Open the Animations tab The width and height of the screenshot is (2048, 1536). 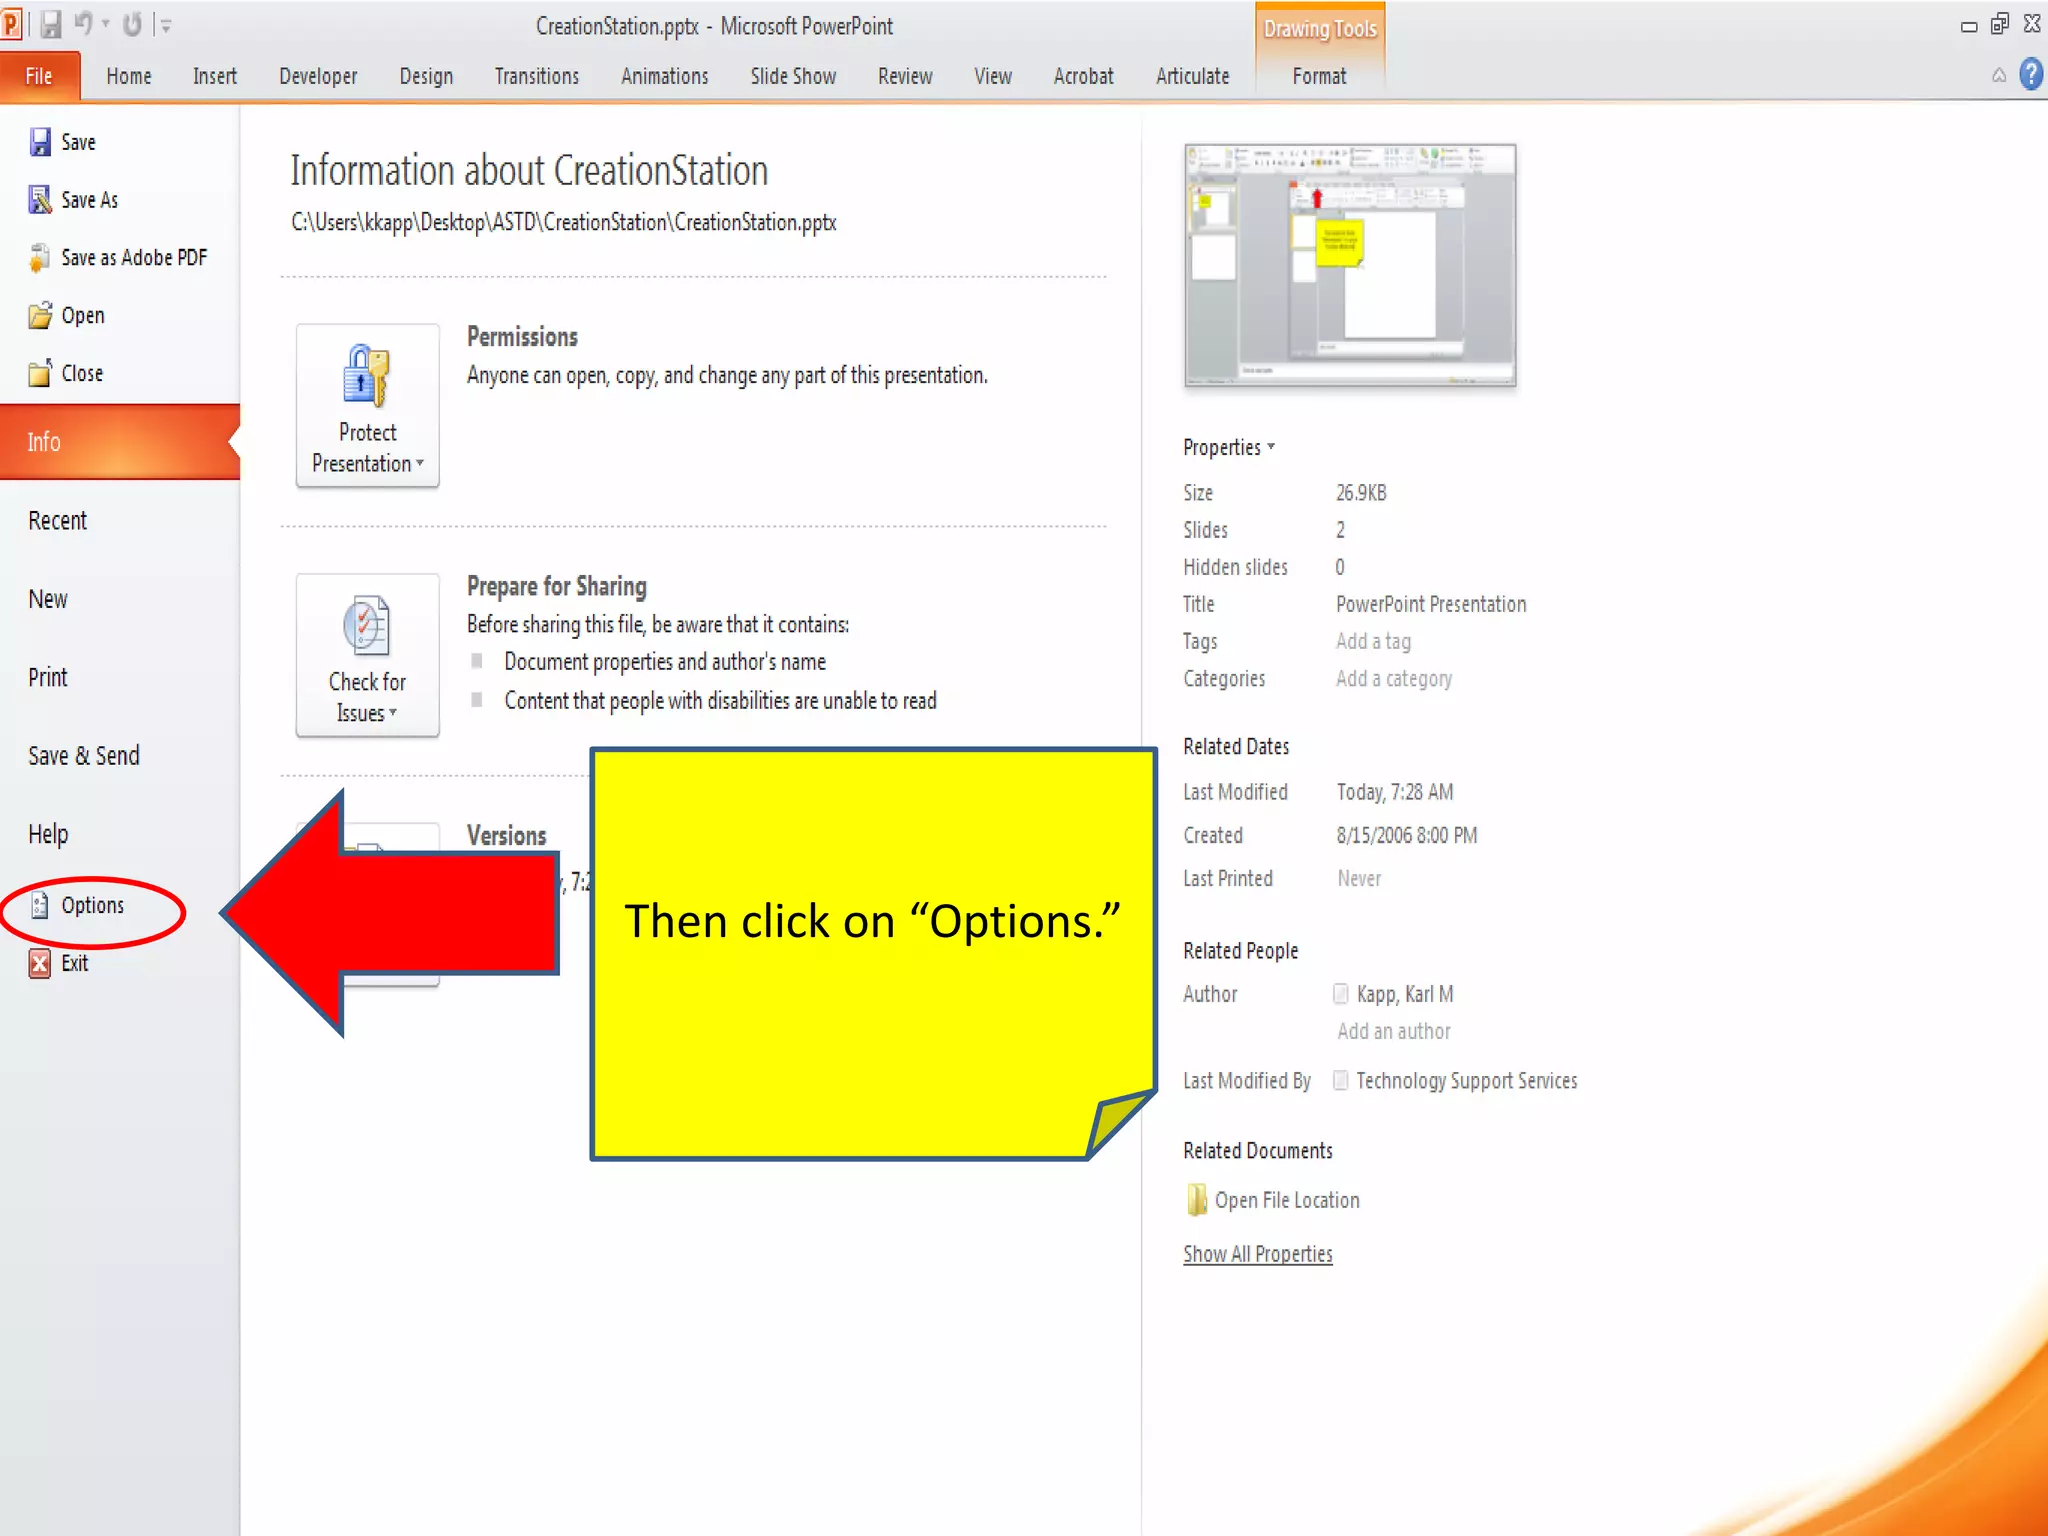(665, 76)
